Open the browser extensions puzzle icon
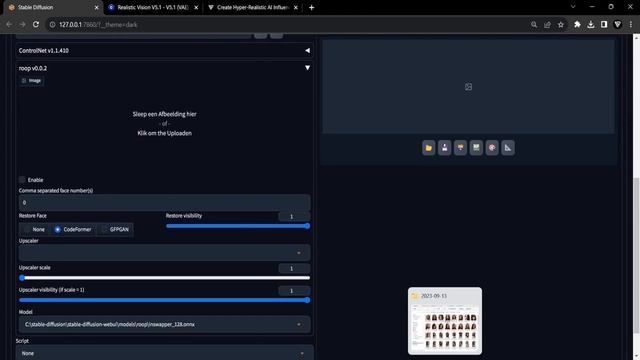This screenshot has height=360, width=640. point(577,24)
